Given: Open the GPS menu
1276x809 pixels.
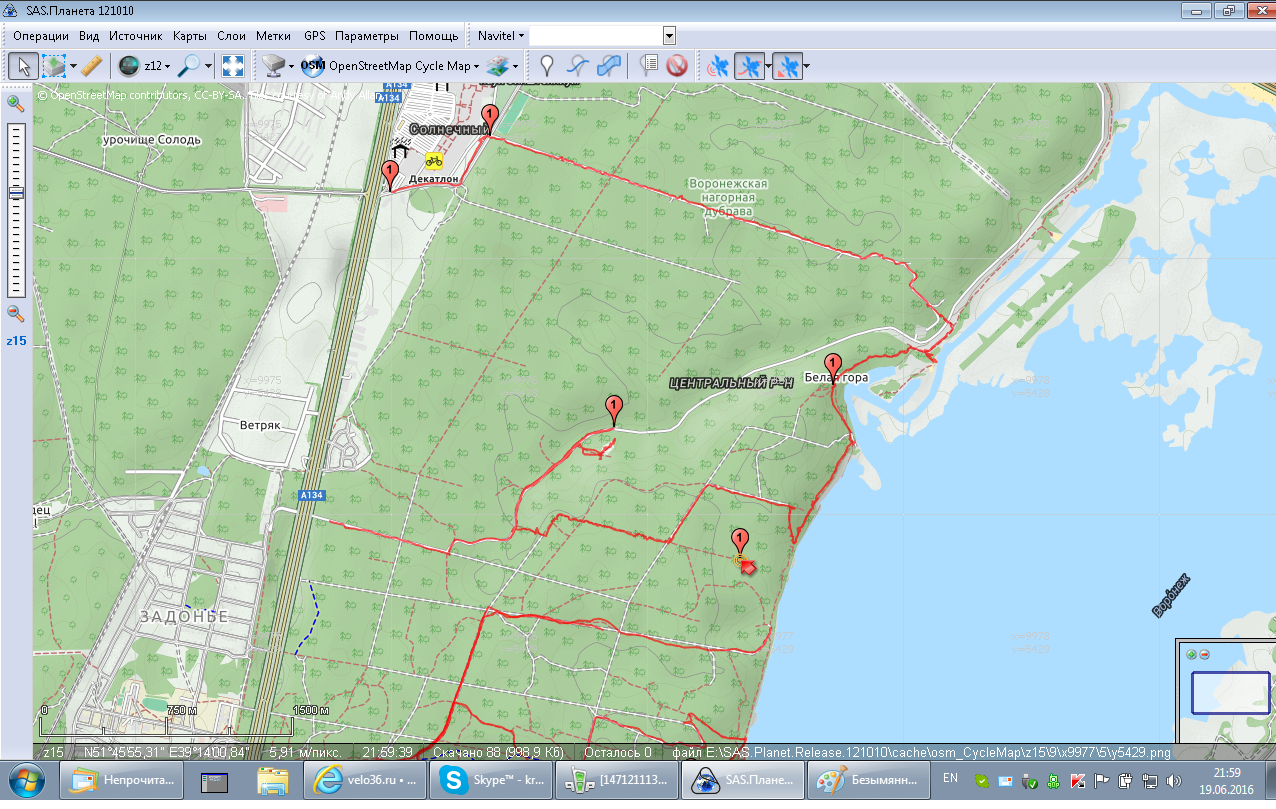Looking at the screenshot, I should (314, 35).
